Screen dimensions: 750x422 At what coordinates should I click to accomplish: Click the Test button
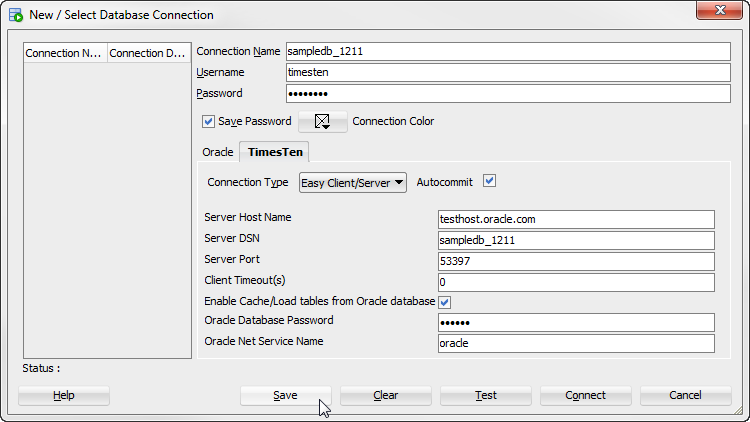coord(485,396)
